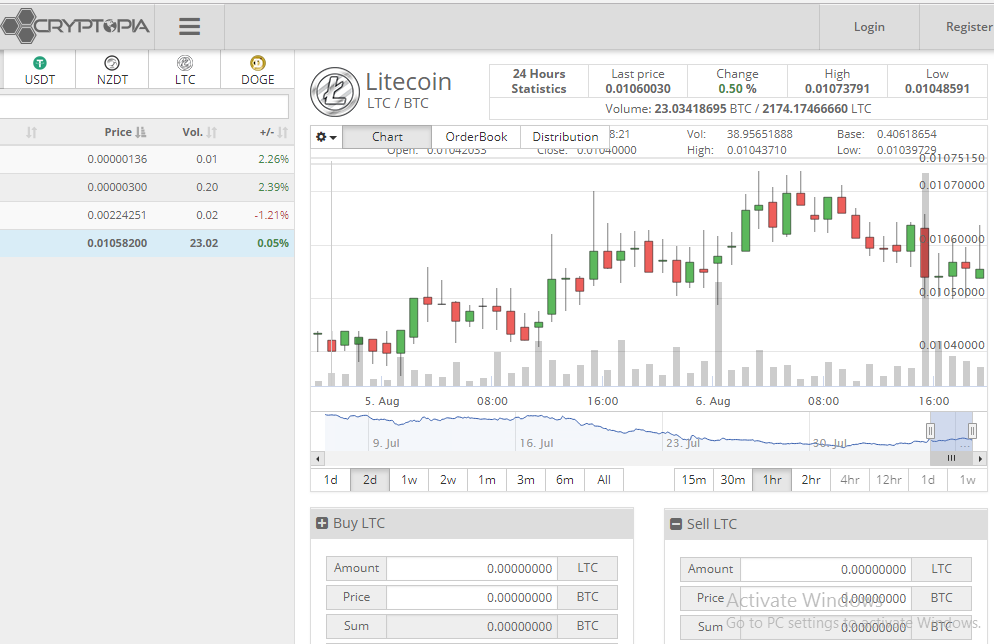
Task: Click the chart navigator right scroll arrow
Action: 981,458
